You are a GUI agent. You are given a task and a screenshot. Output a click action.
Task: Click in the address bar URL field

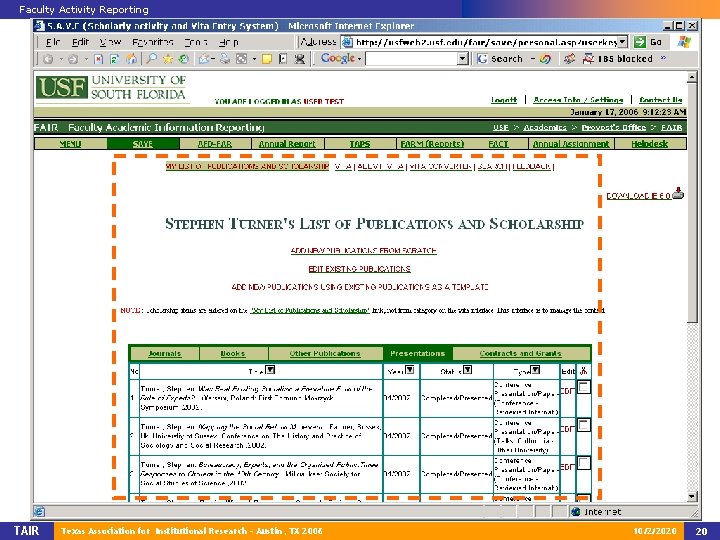click(x=486, y=42)
